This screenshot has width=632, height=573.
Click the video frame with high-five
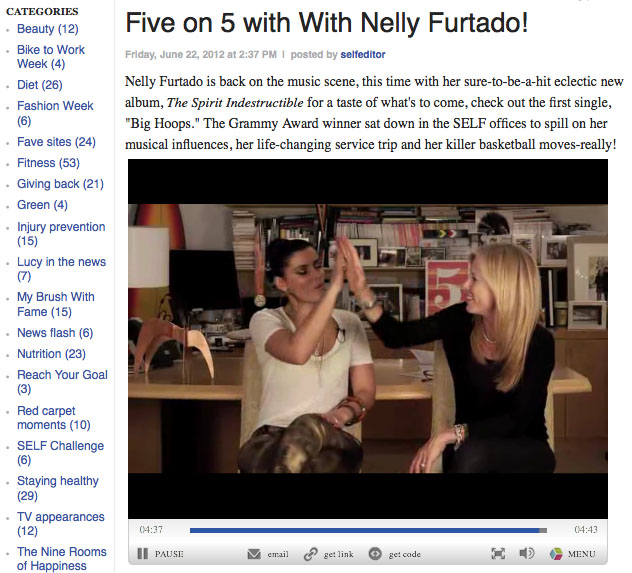pyautogui.click(x=368, y=338)
